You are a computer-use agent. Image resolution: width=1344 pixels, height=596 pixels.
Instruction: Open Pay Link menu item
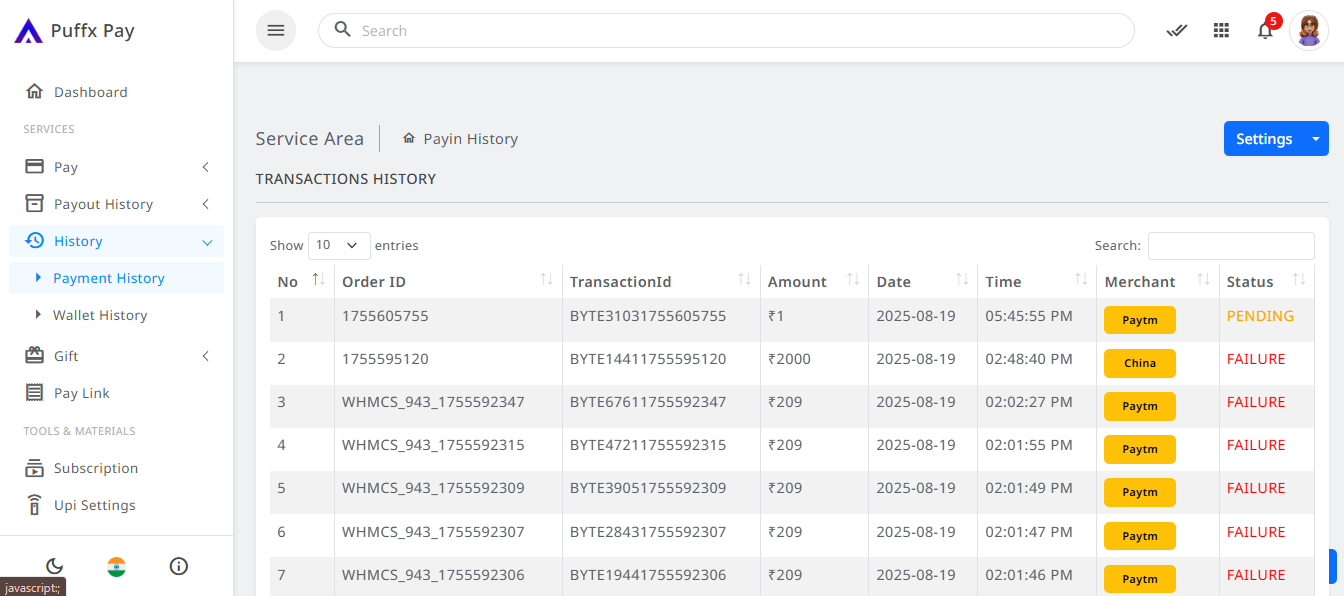116,393
